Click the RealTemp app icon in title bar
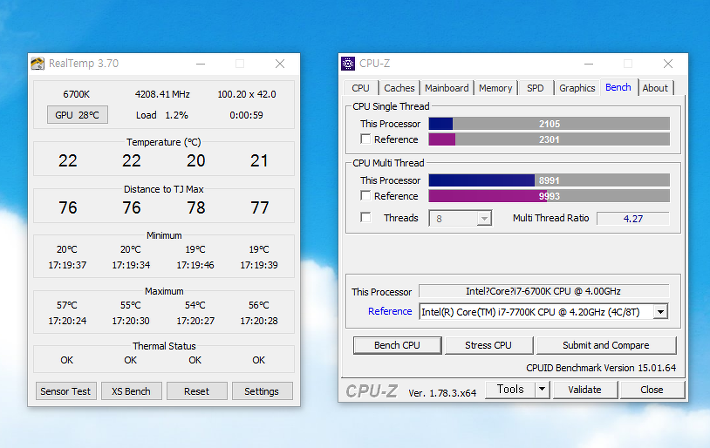The image size is (710, 448). click(38, 63)
